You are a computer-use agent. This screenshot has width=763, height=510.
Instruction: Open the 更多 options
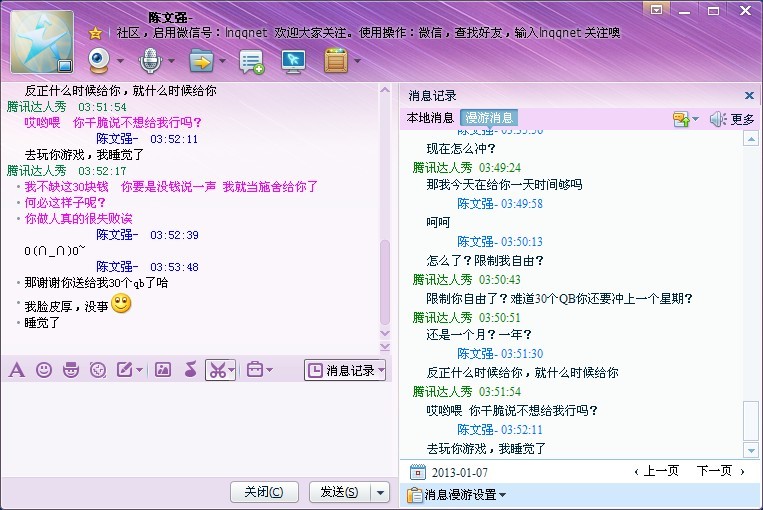[742, 119]
